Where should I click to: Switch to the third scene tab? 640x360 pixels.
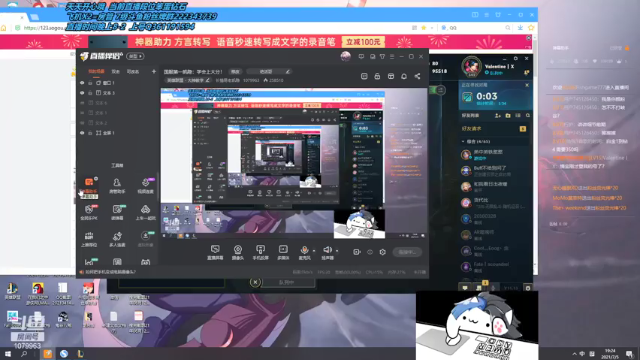click(x=133, y=71)
